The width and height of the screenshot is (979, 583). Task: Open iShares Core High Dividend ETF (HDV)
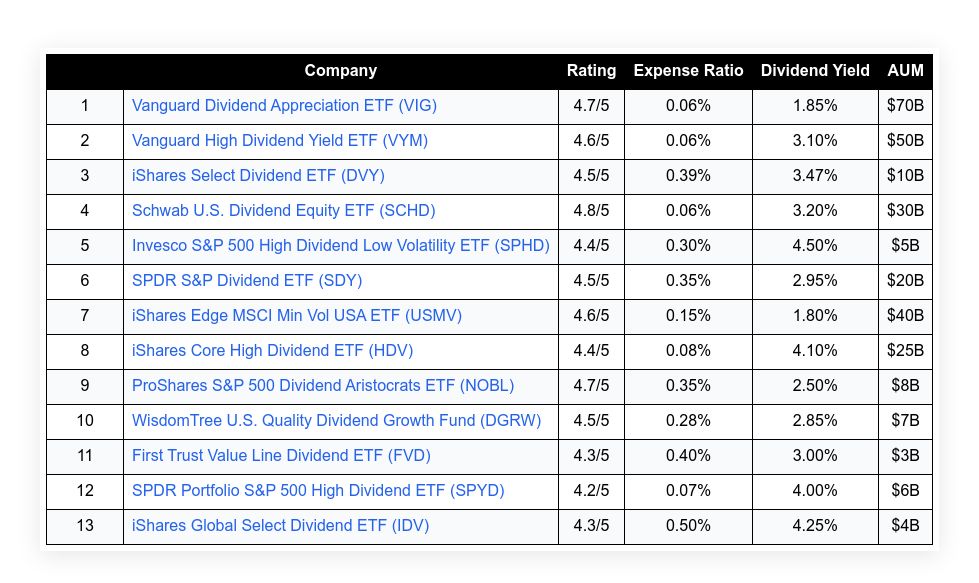pos(272,351)
